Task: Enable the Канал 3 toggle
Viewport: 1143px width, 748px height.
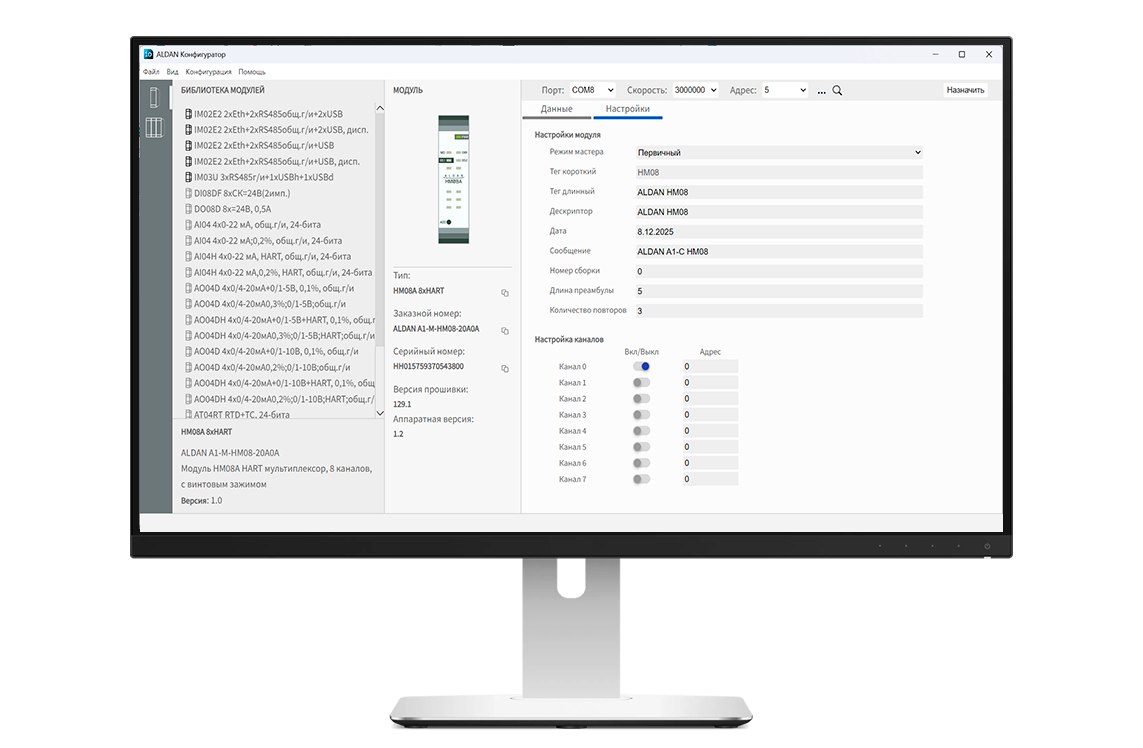Action: coord(641,415)
